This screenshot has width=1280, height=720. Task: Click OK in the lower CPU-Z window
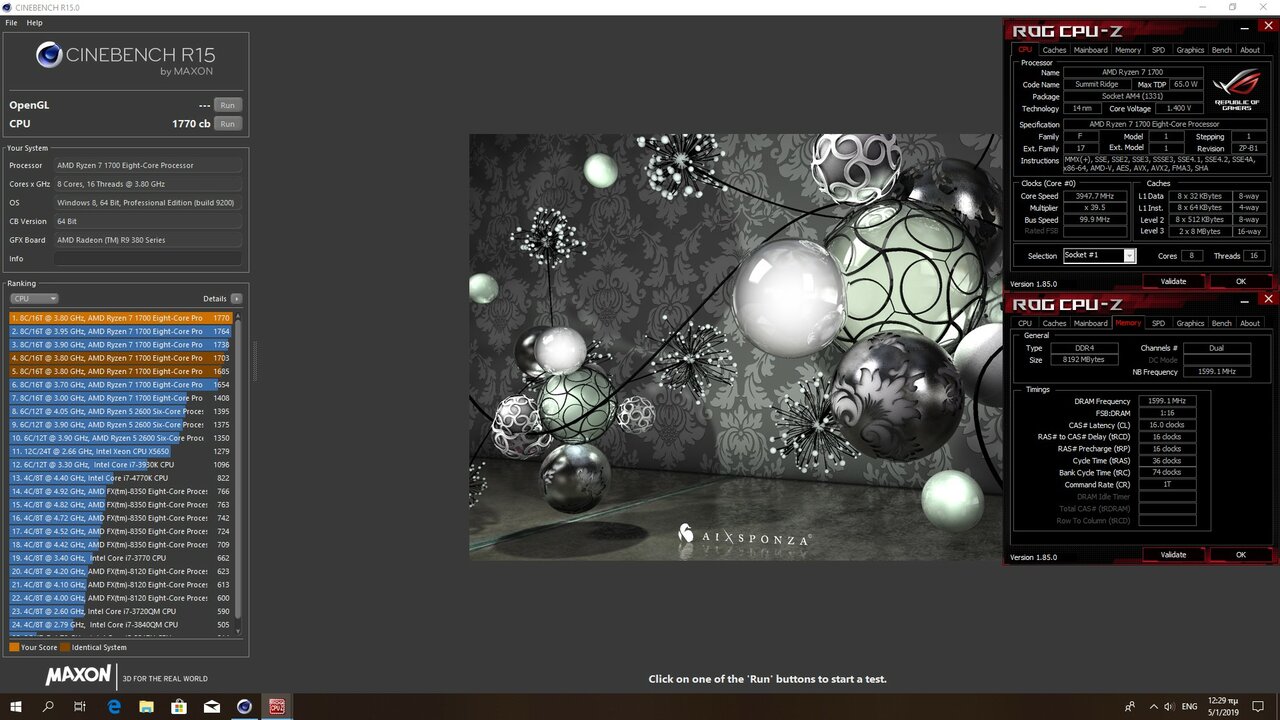pyautogui.click(x=1240, y=555)
